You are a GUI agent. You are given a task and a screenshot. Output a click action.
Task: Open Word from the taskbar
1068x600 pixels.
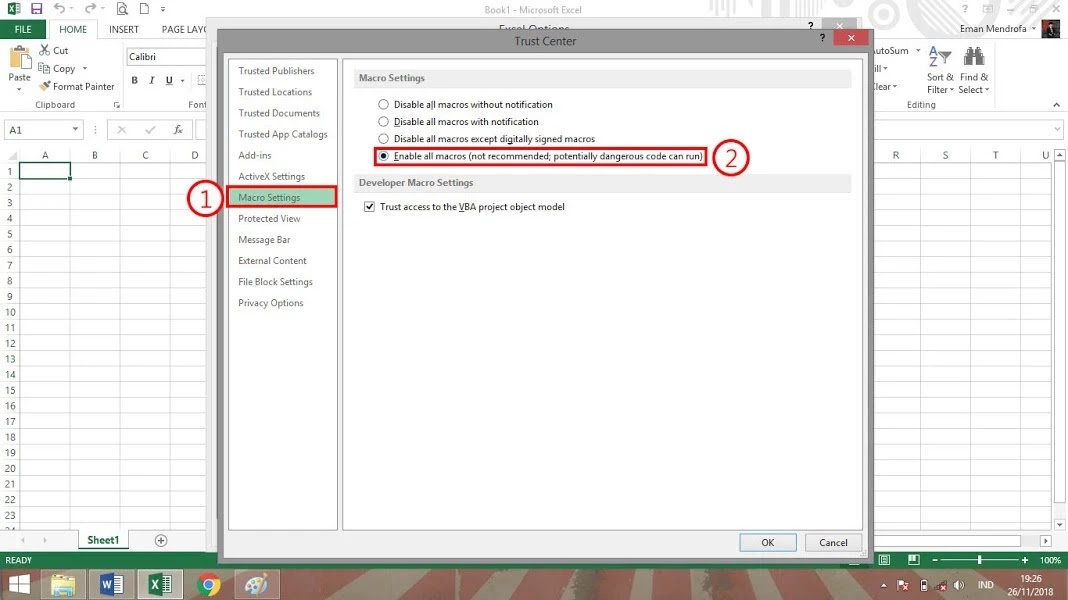pyautogui.click(x=112, y=584)
